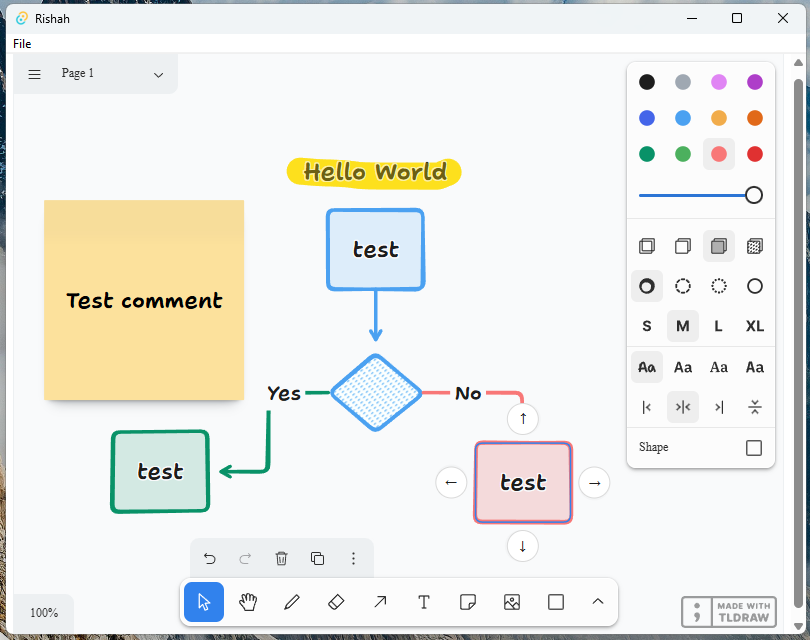810x640 pixels.
Task: Set size to L
Action: point(719,326)
